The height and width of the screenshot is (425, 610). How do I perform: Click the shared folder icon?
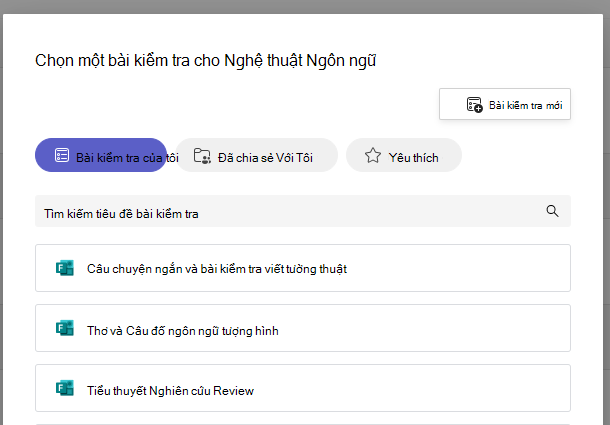[x=202, y=156]
